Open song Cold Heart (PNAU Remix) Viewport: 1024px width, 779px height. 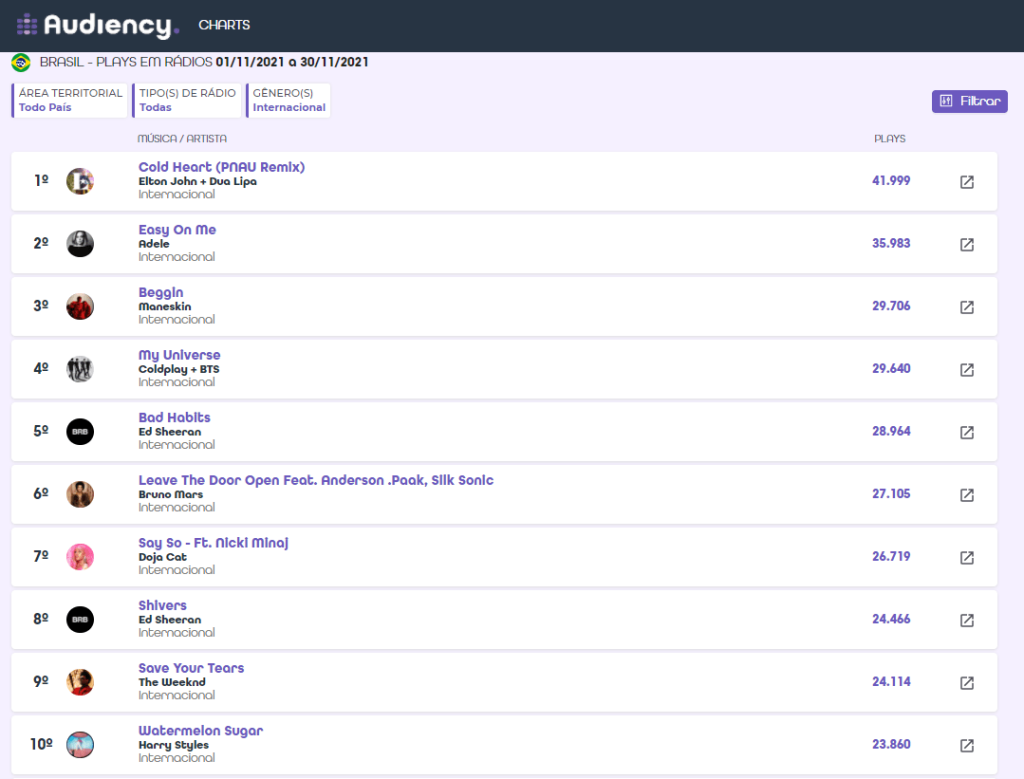pos(221,167)
